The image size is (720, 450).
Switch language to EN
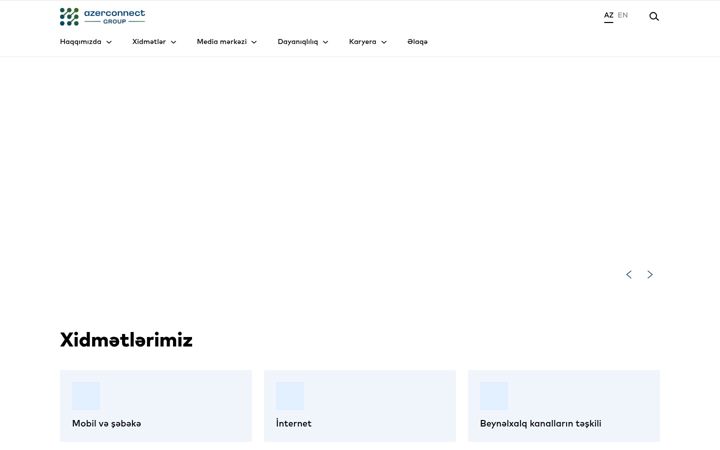pyautogui.click(x=623, y=15)
